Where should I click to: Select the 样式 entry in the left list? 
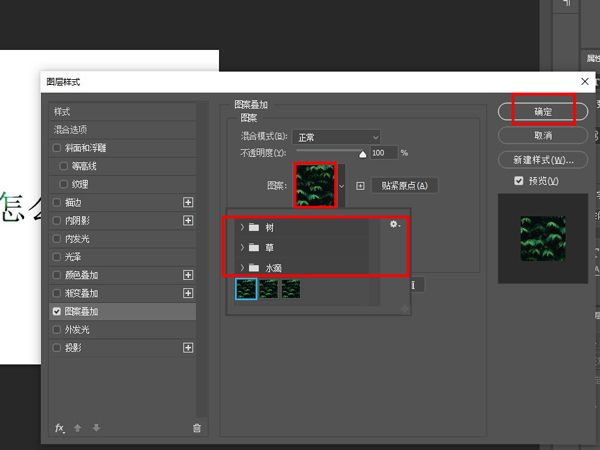click(x=63, y=111)
